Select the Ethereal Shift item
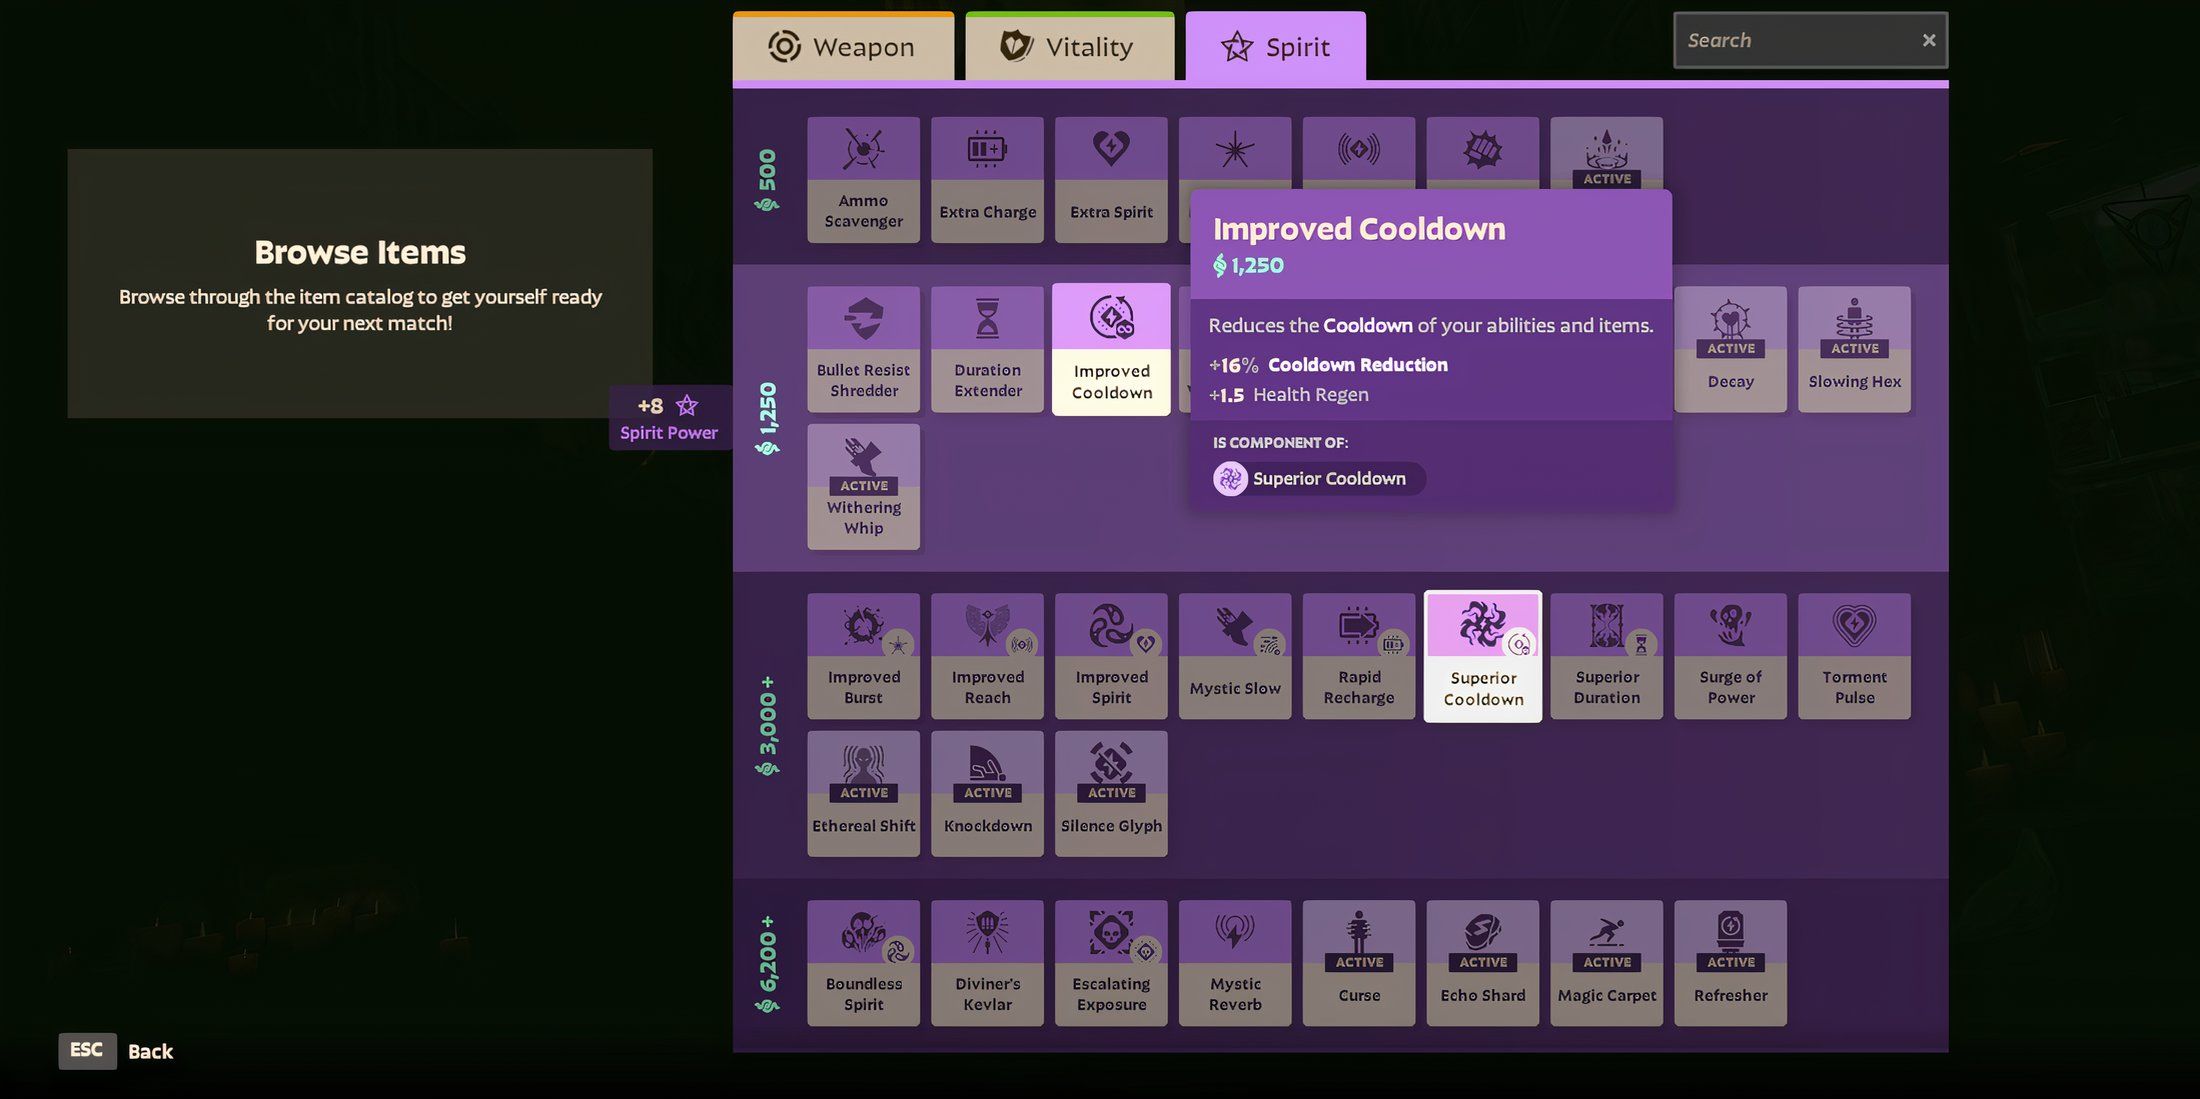The height and width of the screenshot is (1099, 2200). click(x=863, y=794)
